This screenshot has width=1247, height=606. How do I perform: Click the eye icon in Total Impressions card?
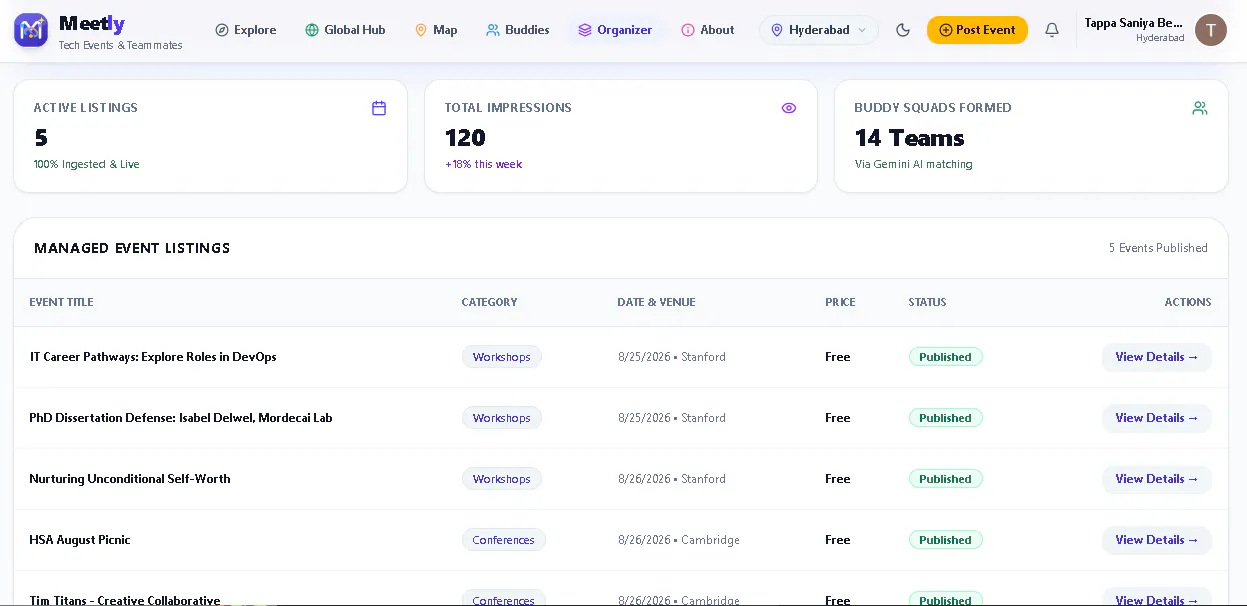(x=789, y=108)
